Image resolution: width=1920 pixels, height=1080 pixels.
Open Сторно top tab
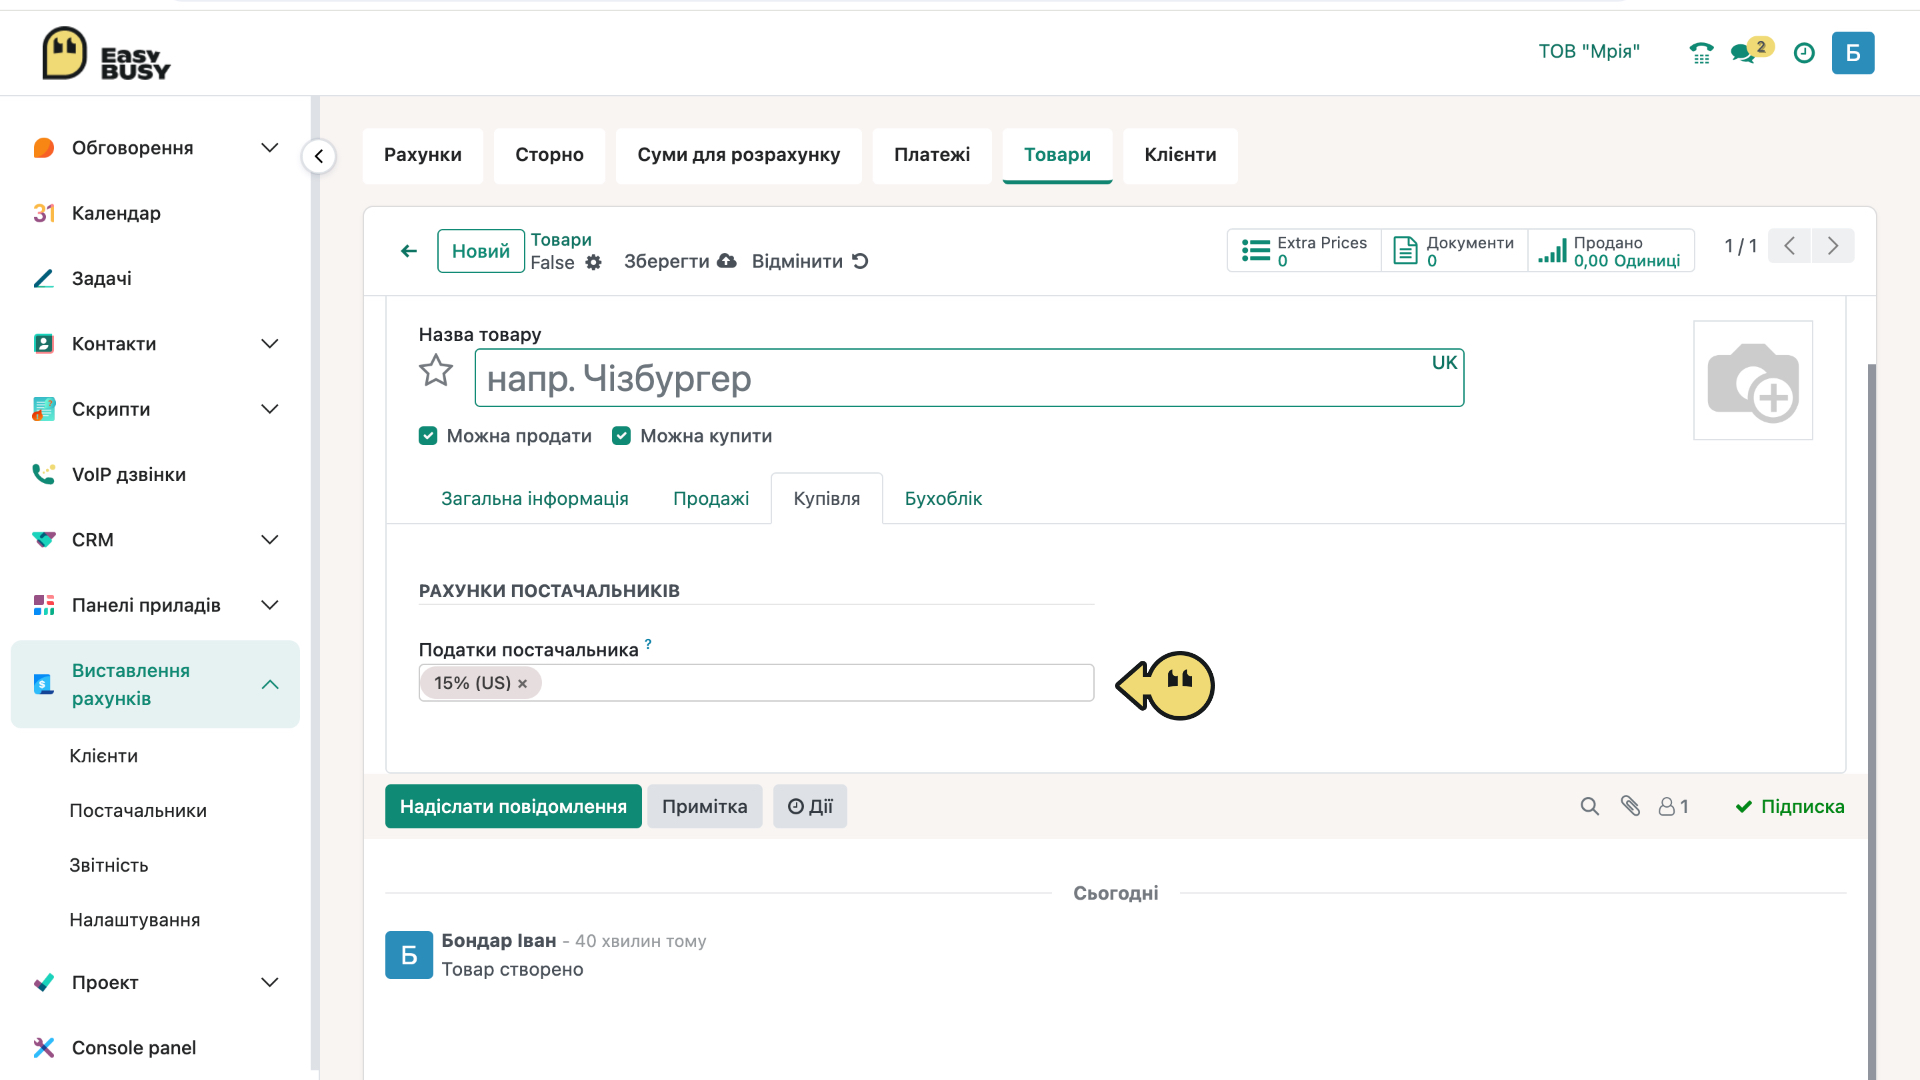coord(549,155)
